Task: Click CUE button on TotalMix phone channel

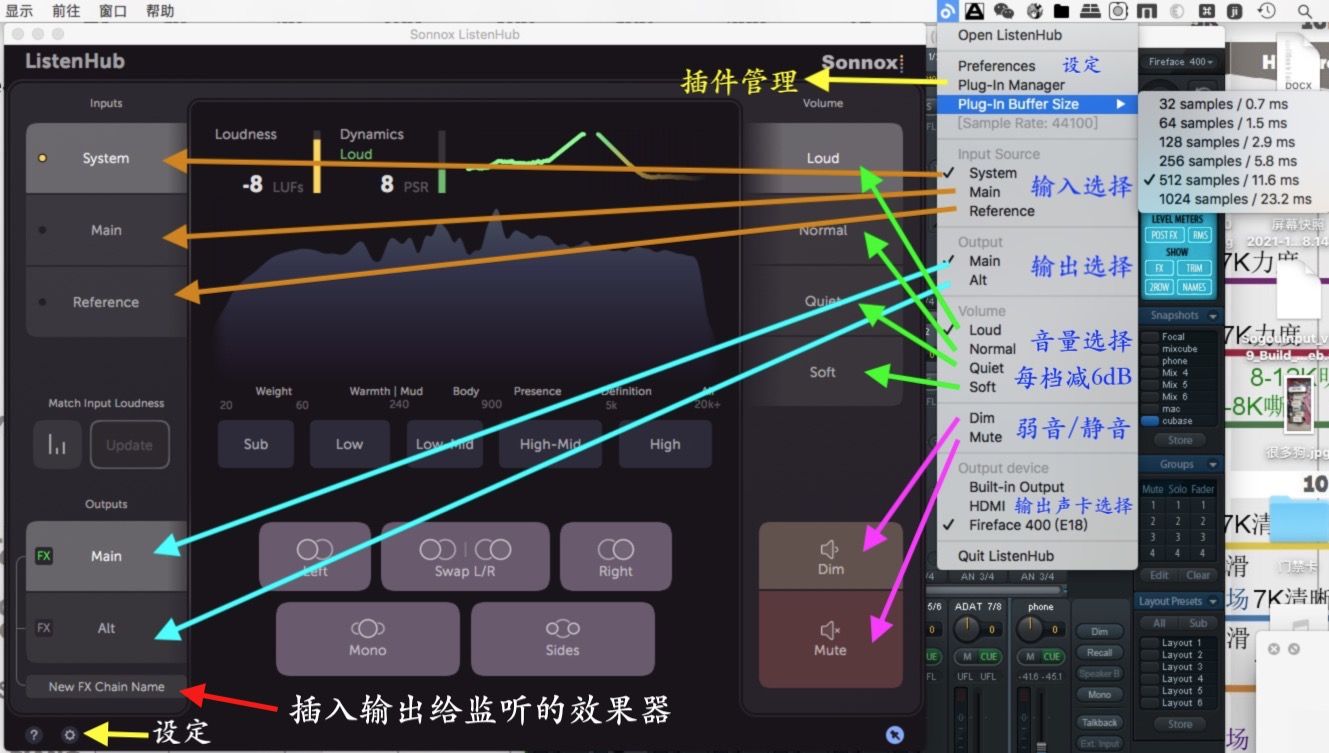Action: click(1052, 656)
